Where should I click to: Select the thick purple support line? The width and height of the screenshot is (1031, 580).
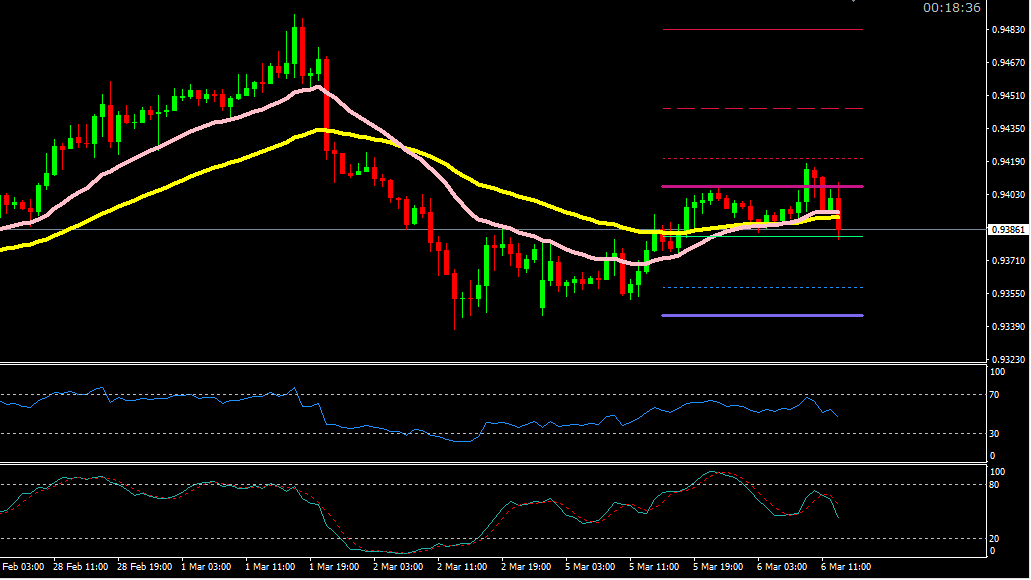(762, 316)
